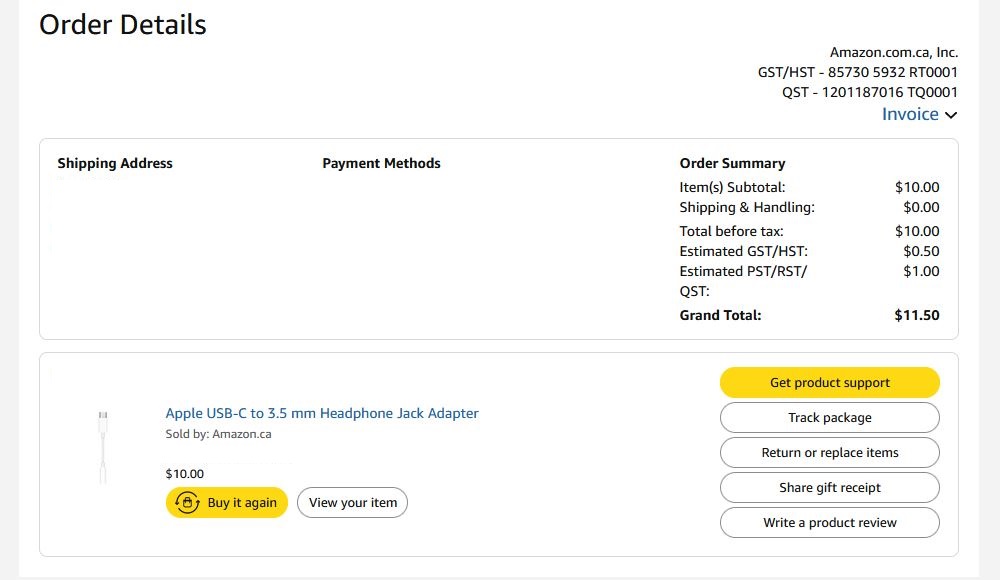1000x580 pixels.
Task: Click the Shipping Address heading
Action: pyautogui.click(x=115, y=163)
